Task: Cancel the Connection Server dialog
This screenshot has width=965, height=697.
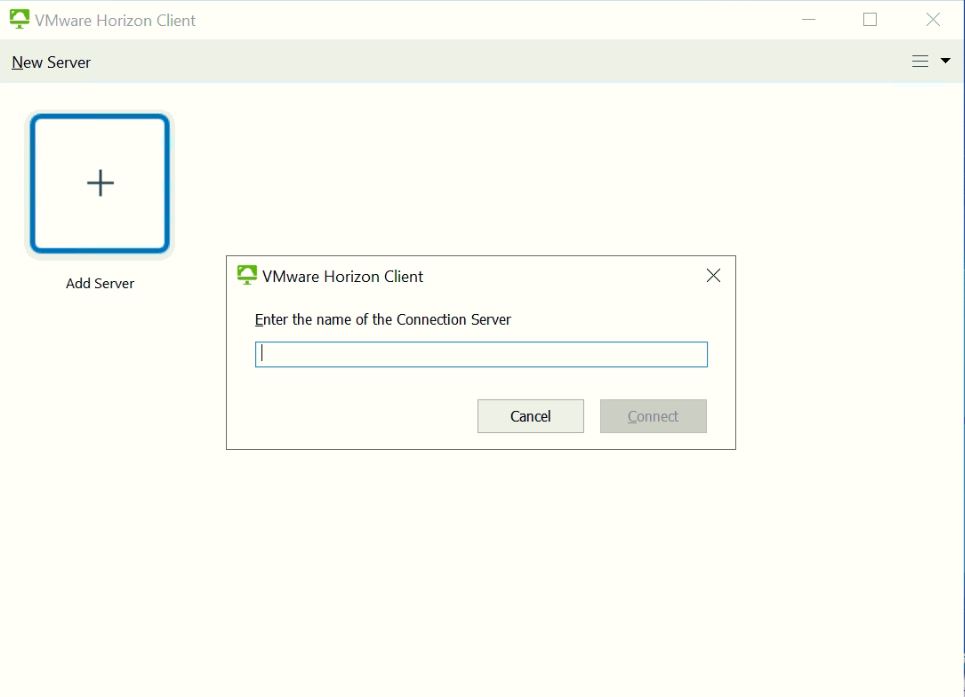Action: coord(530,416)
